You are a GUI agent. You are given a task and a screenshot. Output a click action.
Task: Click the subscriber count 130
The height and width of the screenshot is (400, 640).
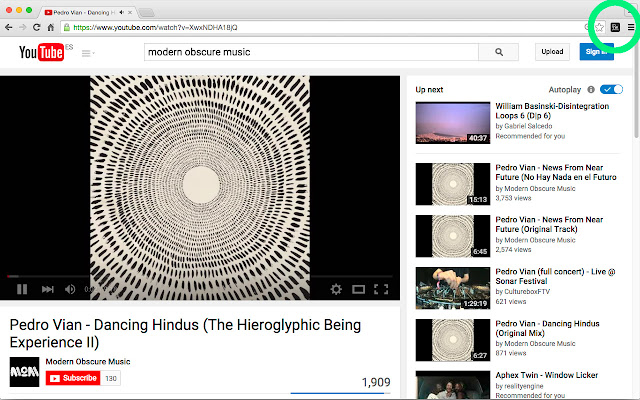pos(111,378)
